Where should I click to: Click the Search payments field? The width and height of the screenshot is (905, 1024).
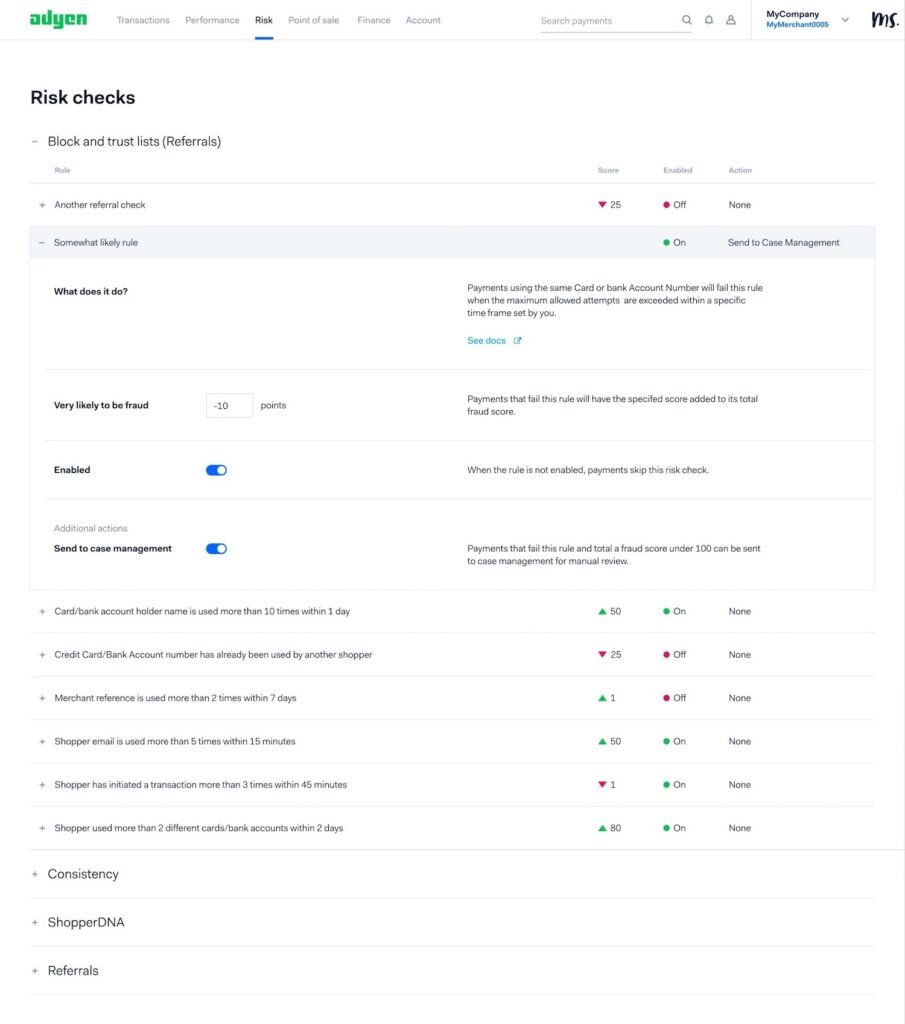(x=607, y=21)
